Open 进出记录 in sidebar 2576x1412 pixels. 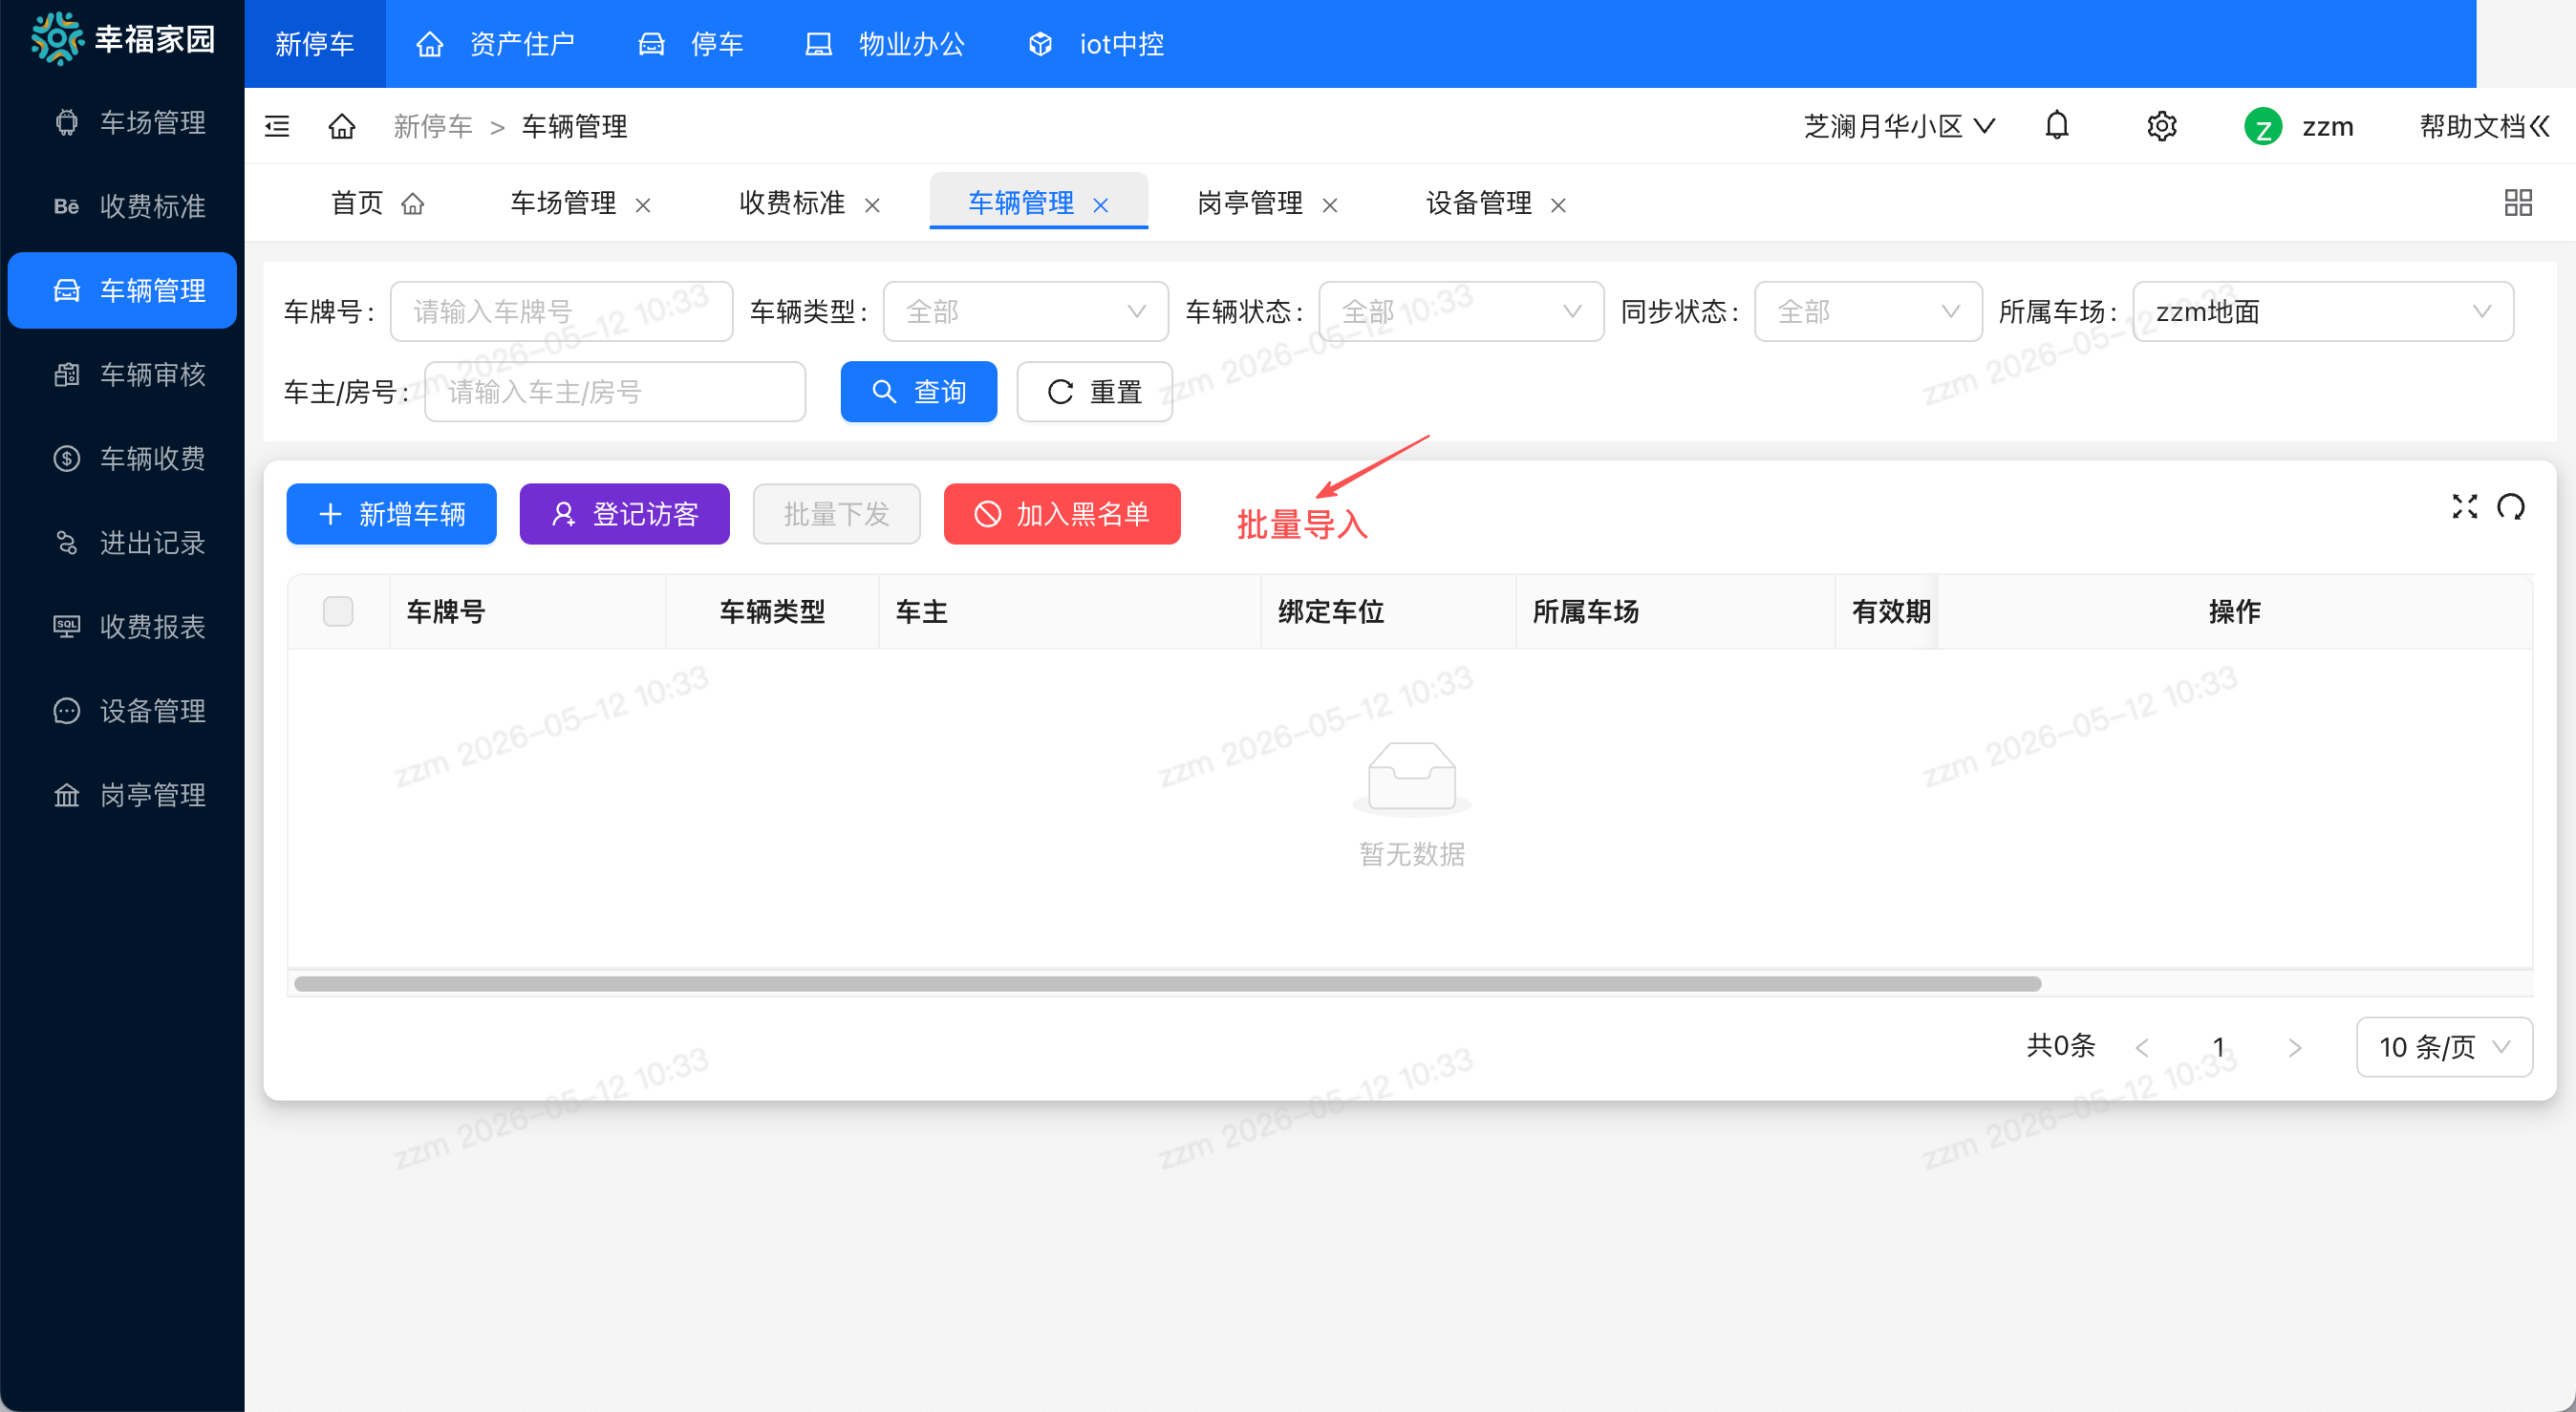(122, 542)
